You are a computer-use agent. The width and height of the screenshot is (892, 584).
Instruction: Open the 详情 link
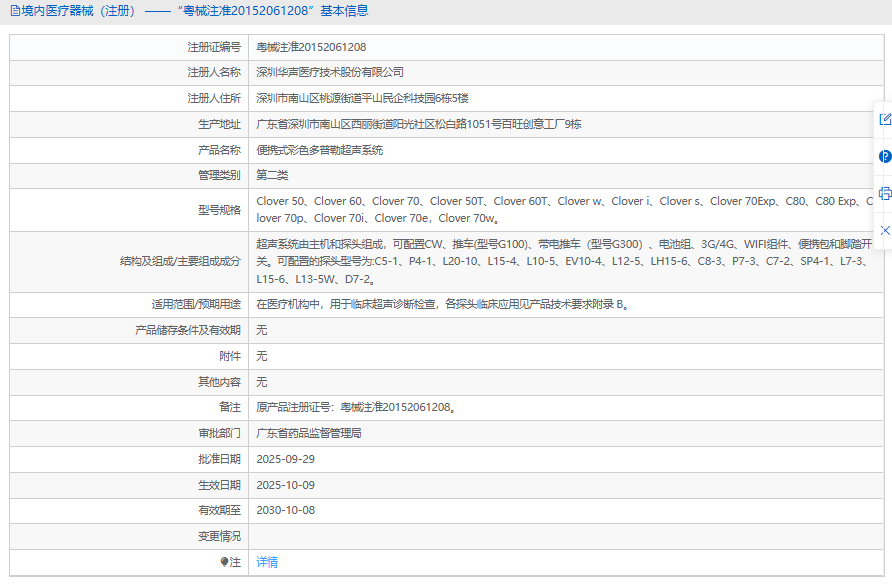pyautogui.click(x=267, y=562)
